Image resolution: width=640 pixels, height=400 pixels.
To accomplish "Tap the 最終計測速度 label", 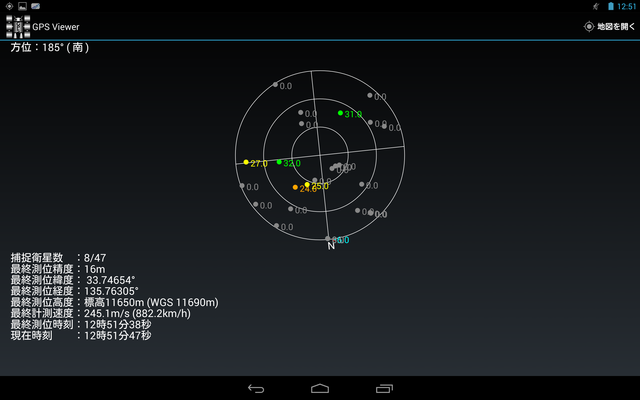I will pos(42,313).
